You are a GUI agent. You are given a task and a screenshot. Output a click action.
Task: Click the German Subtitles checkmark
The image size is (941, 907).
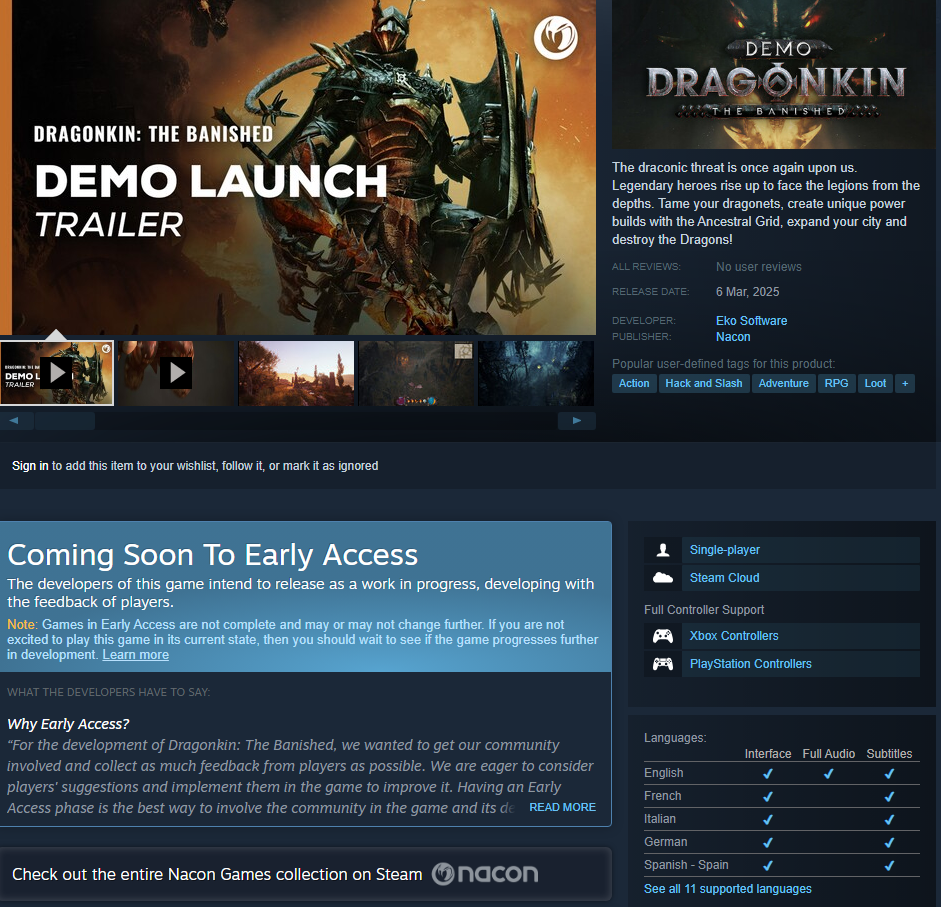(889, 843)
